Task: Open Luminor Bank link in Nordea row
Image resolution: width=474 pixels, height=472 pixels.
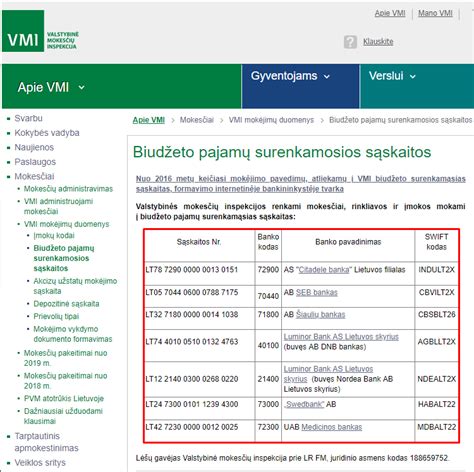Action: [328, 374]
